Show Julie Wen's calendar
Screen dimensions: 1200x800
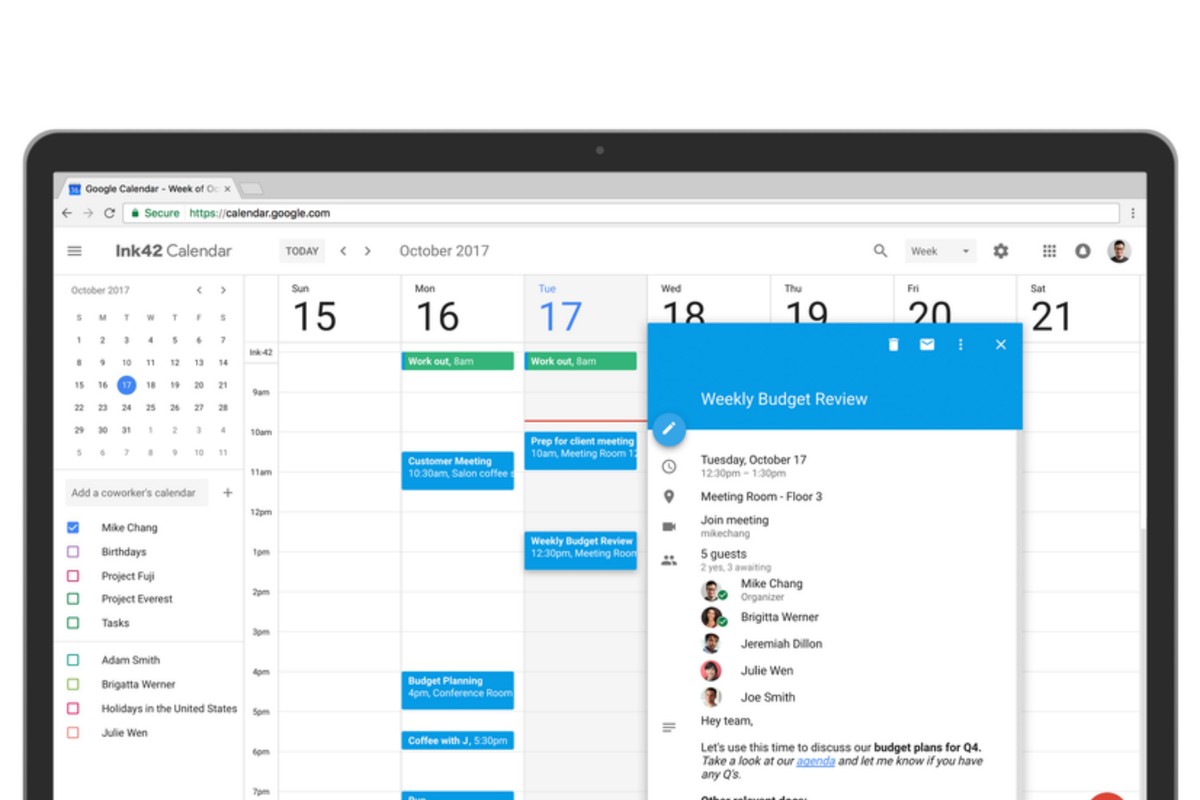coord(73,733)
